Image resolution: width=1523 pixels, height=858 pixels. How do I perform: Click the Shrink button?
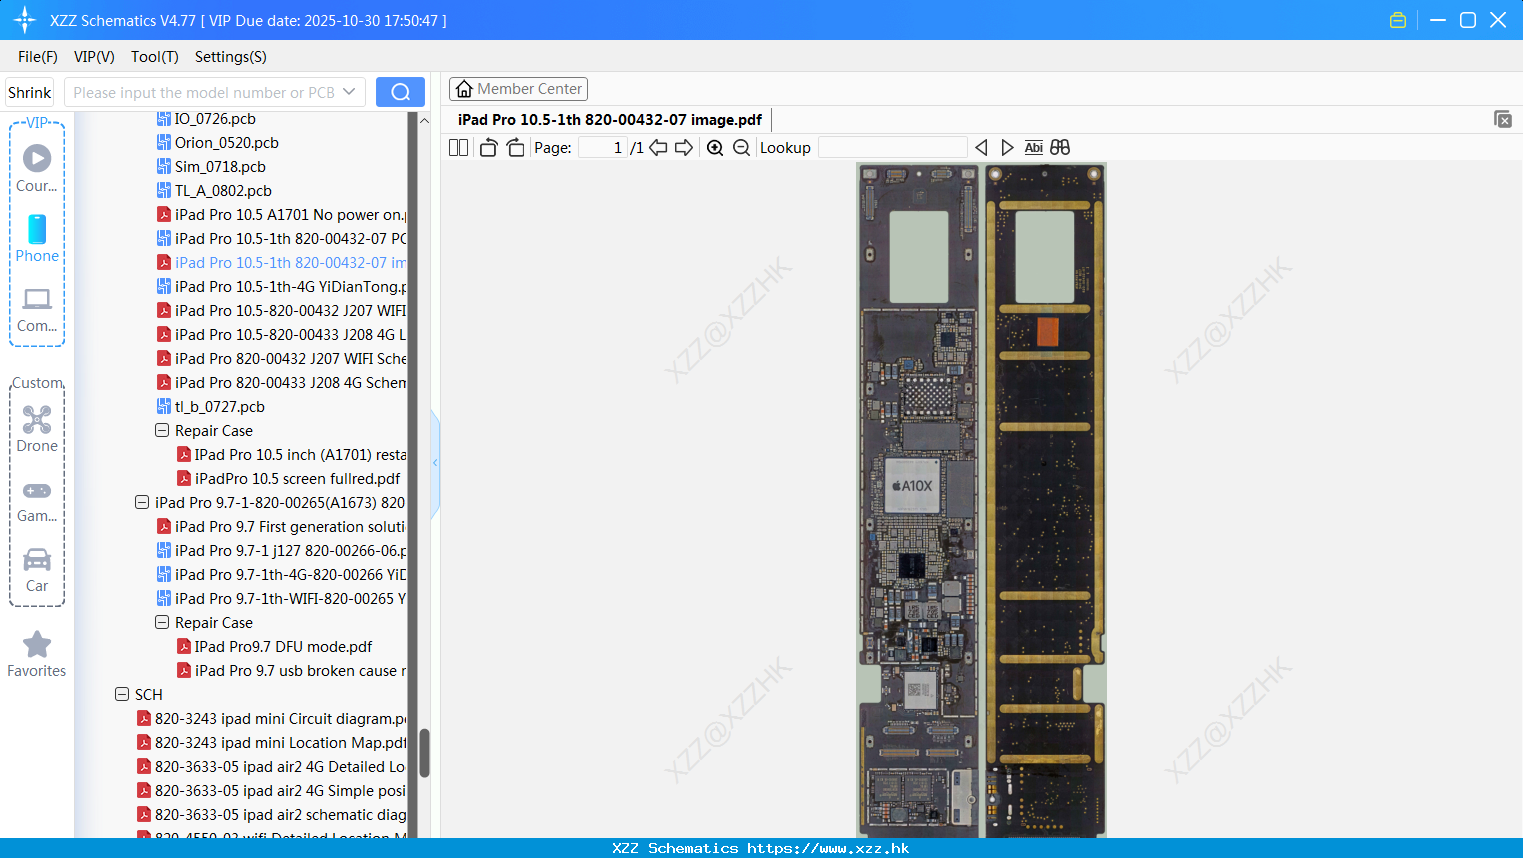pos(30,92)
